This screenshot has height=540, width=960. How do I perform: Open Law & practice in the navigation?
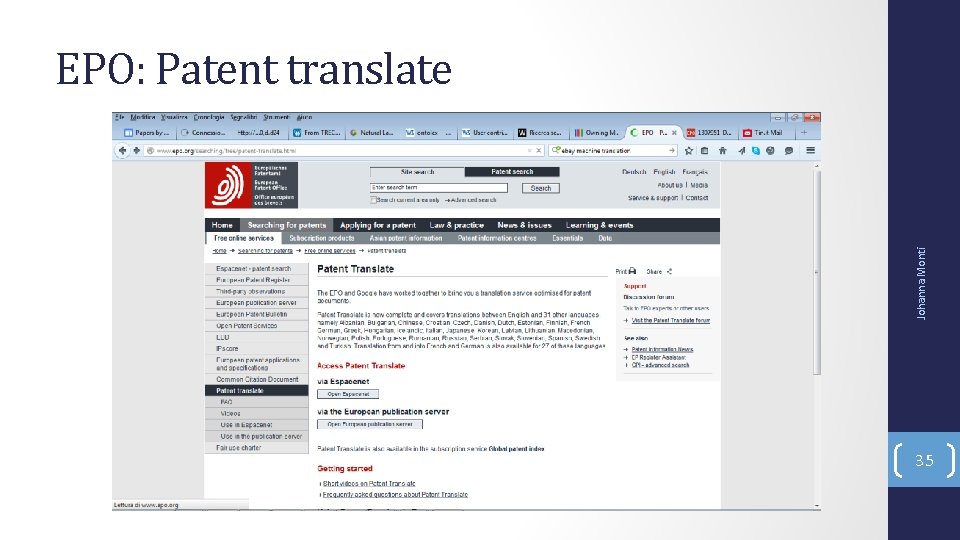point(457,225)
